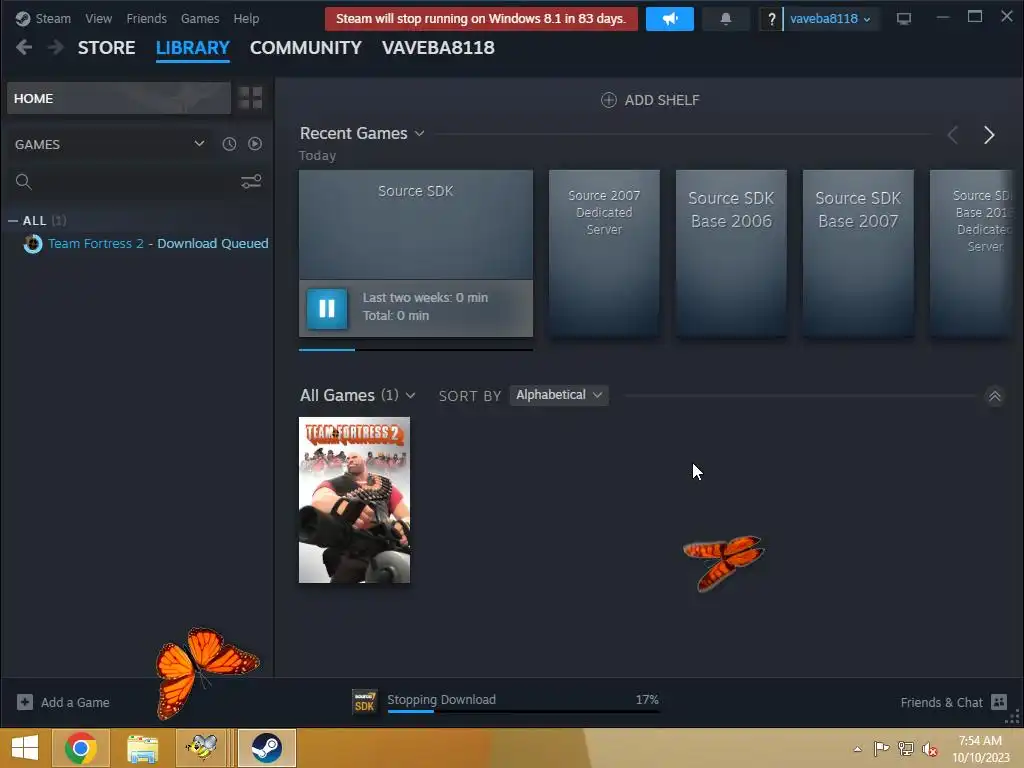This screenshot has width=1024, height=768.
Task: Open All Games shelf dropdown
Action: point(410,395)
